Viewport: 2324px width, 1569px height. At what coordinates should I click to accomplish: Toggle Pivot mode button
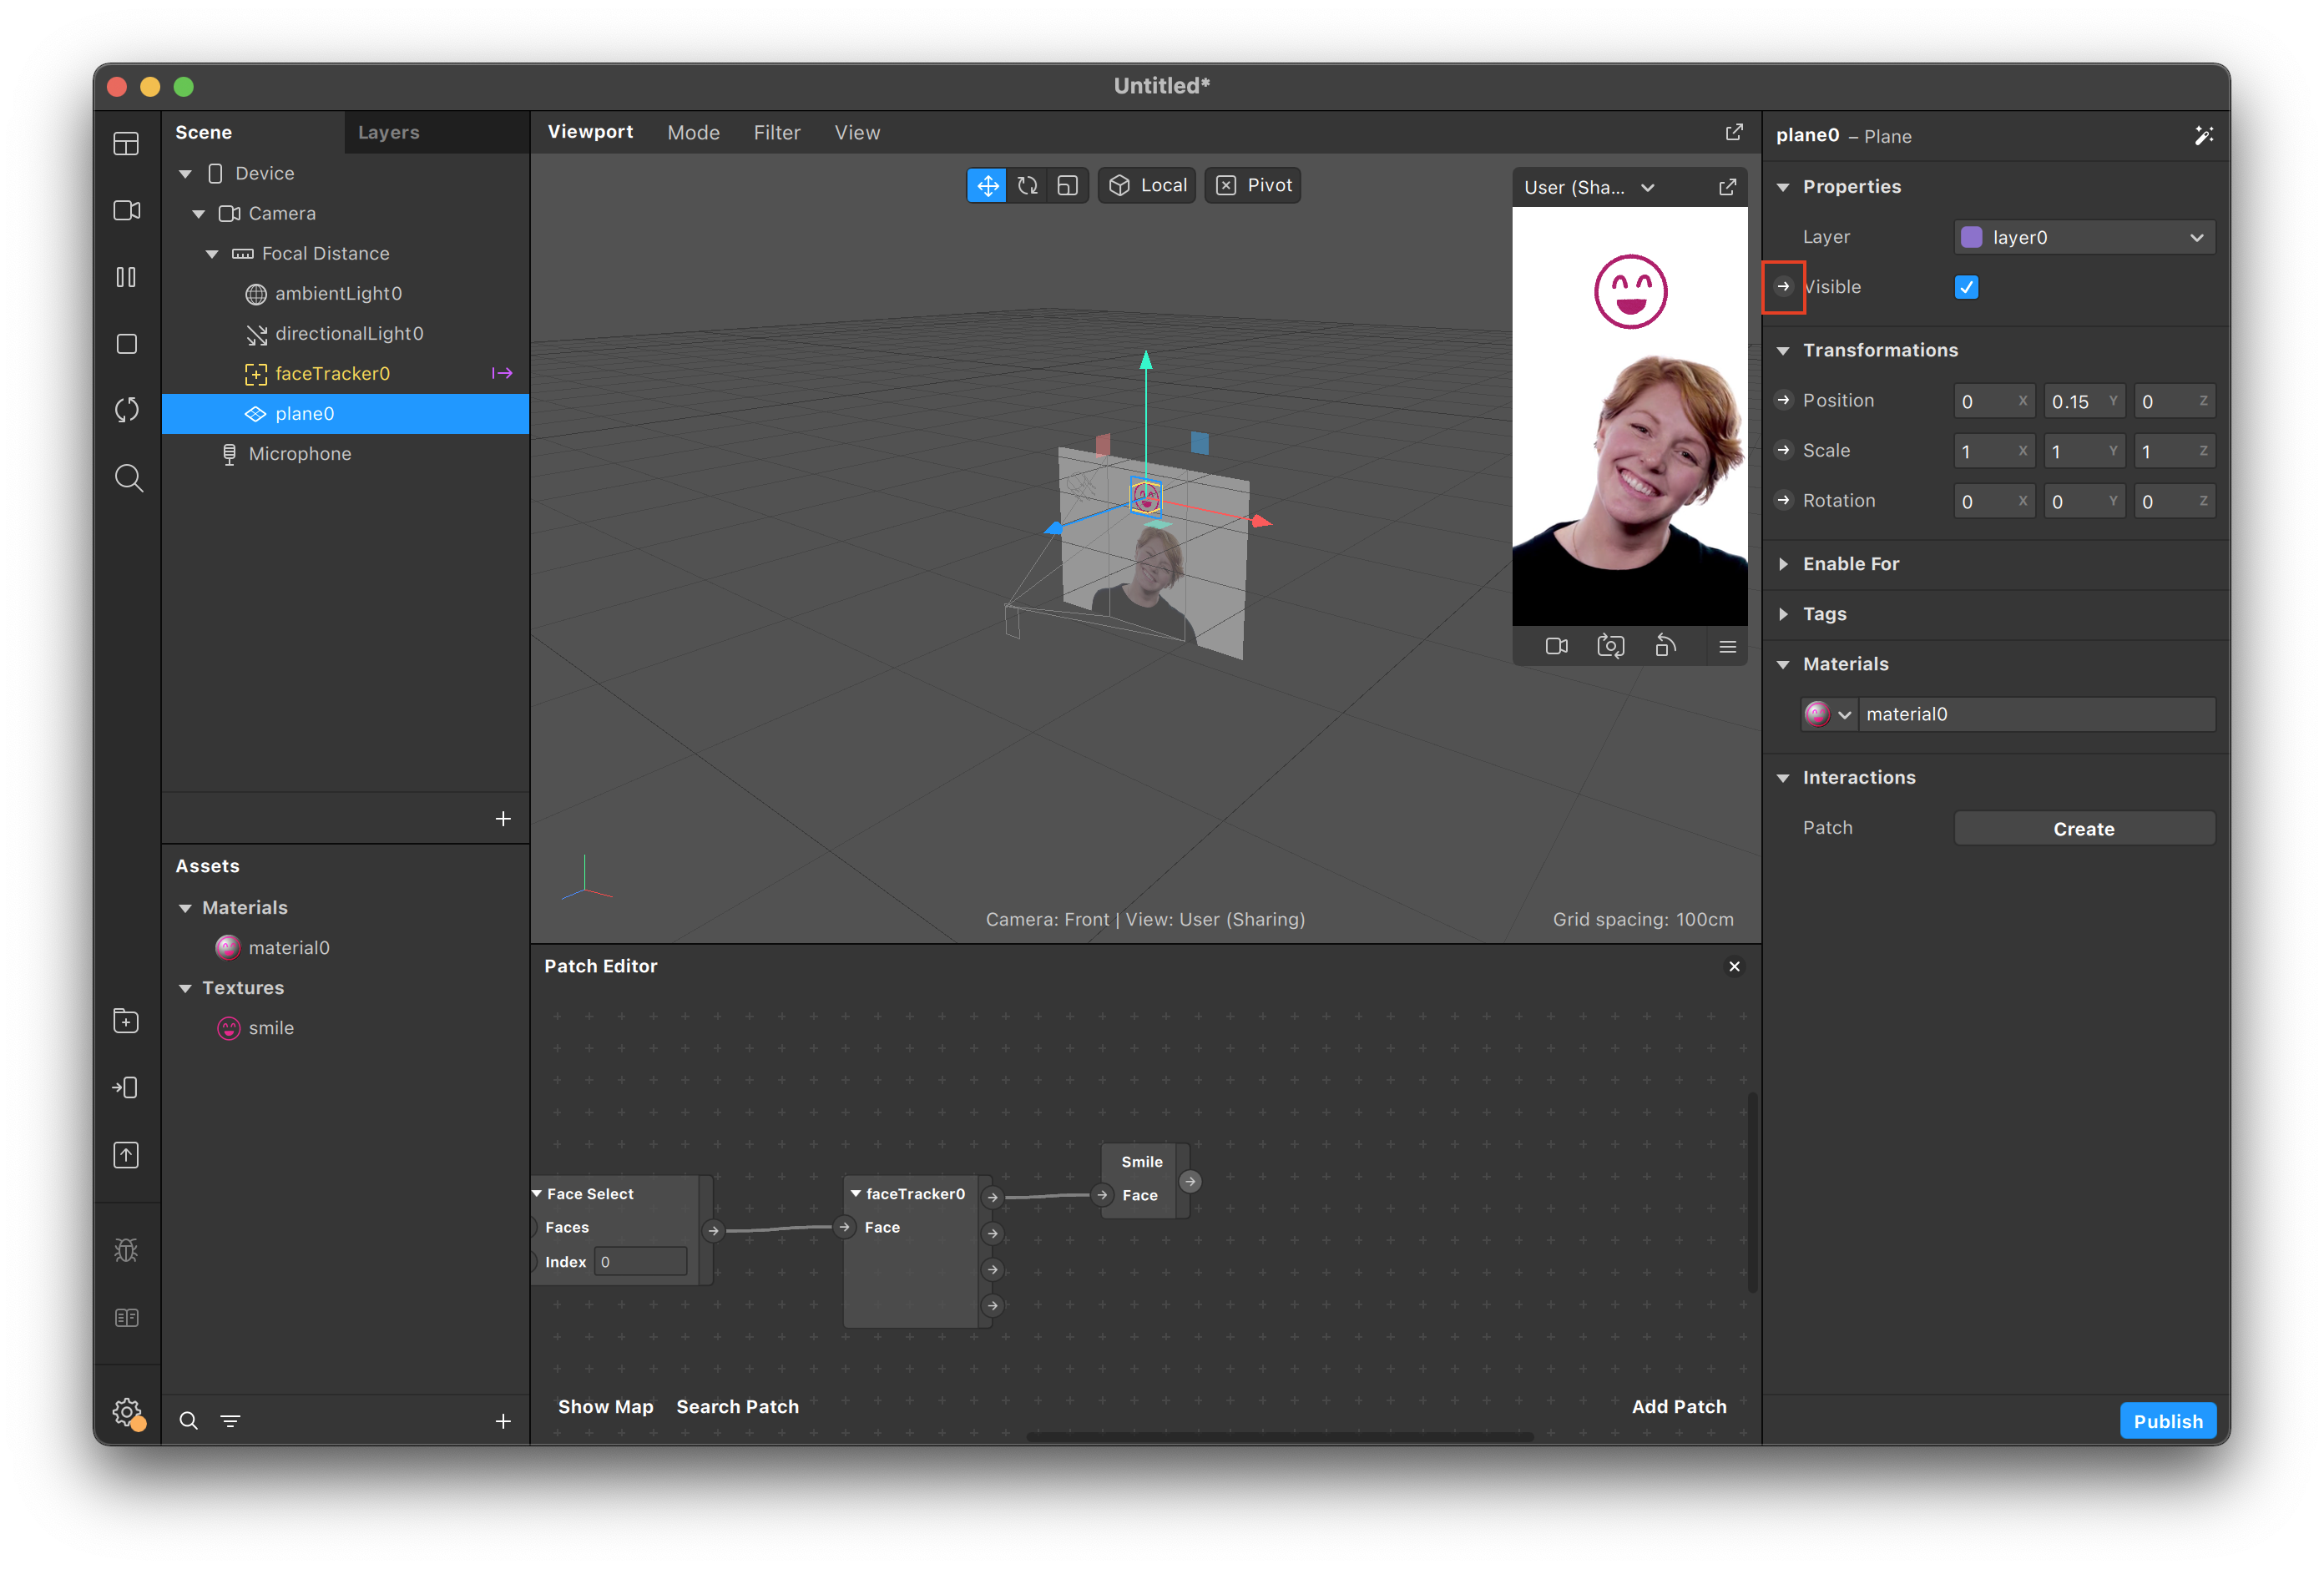click(1253, 185)
